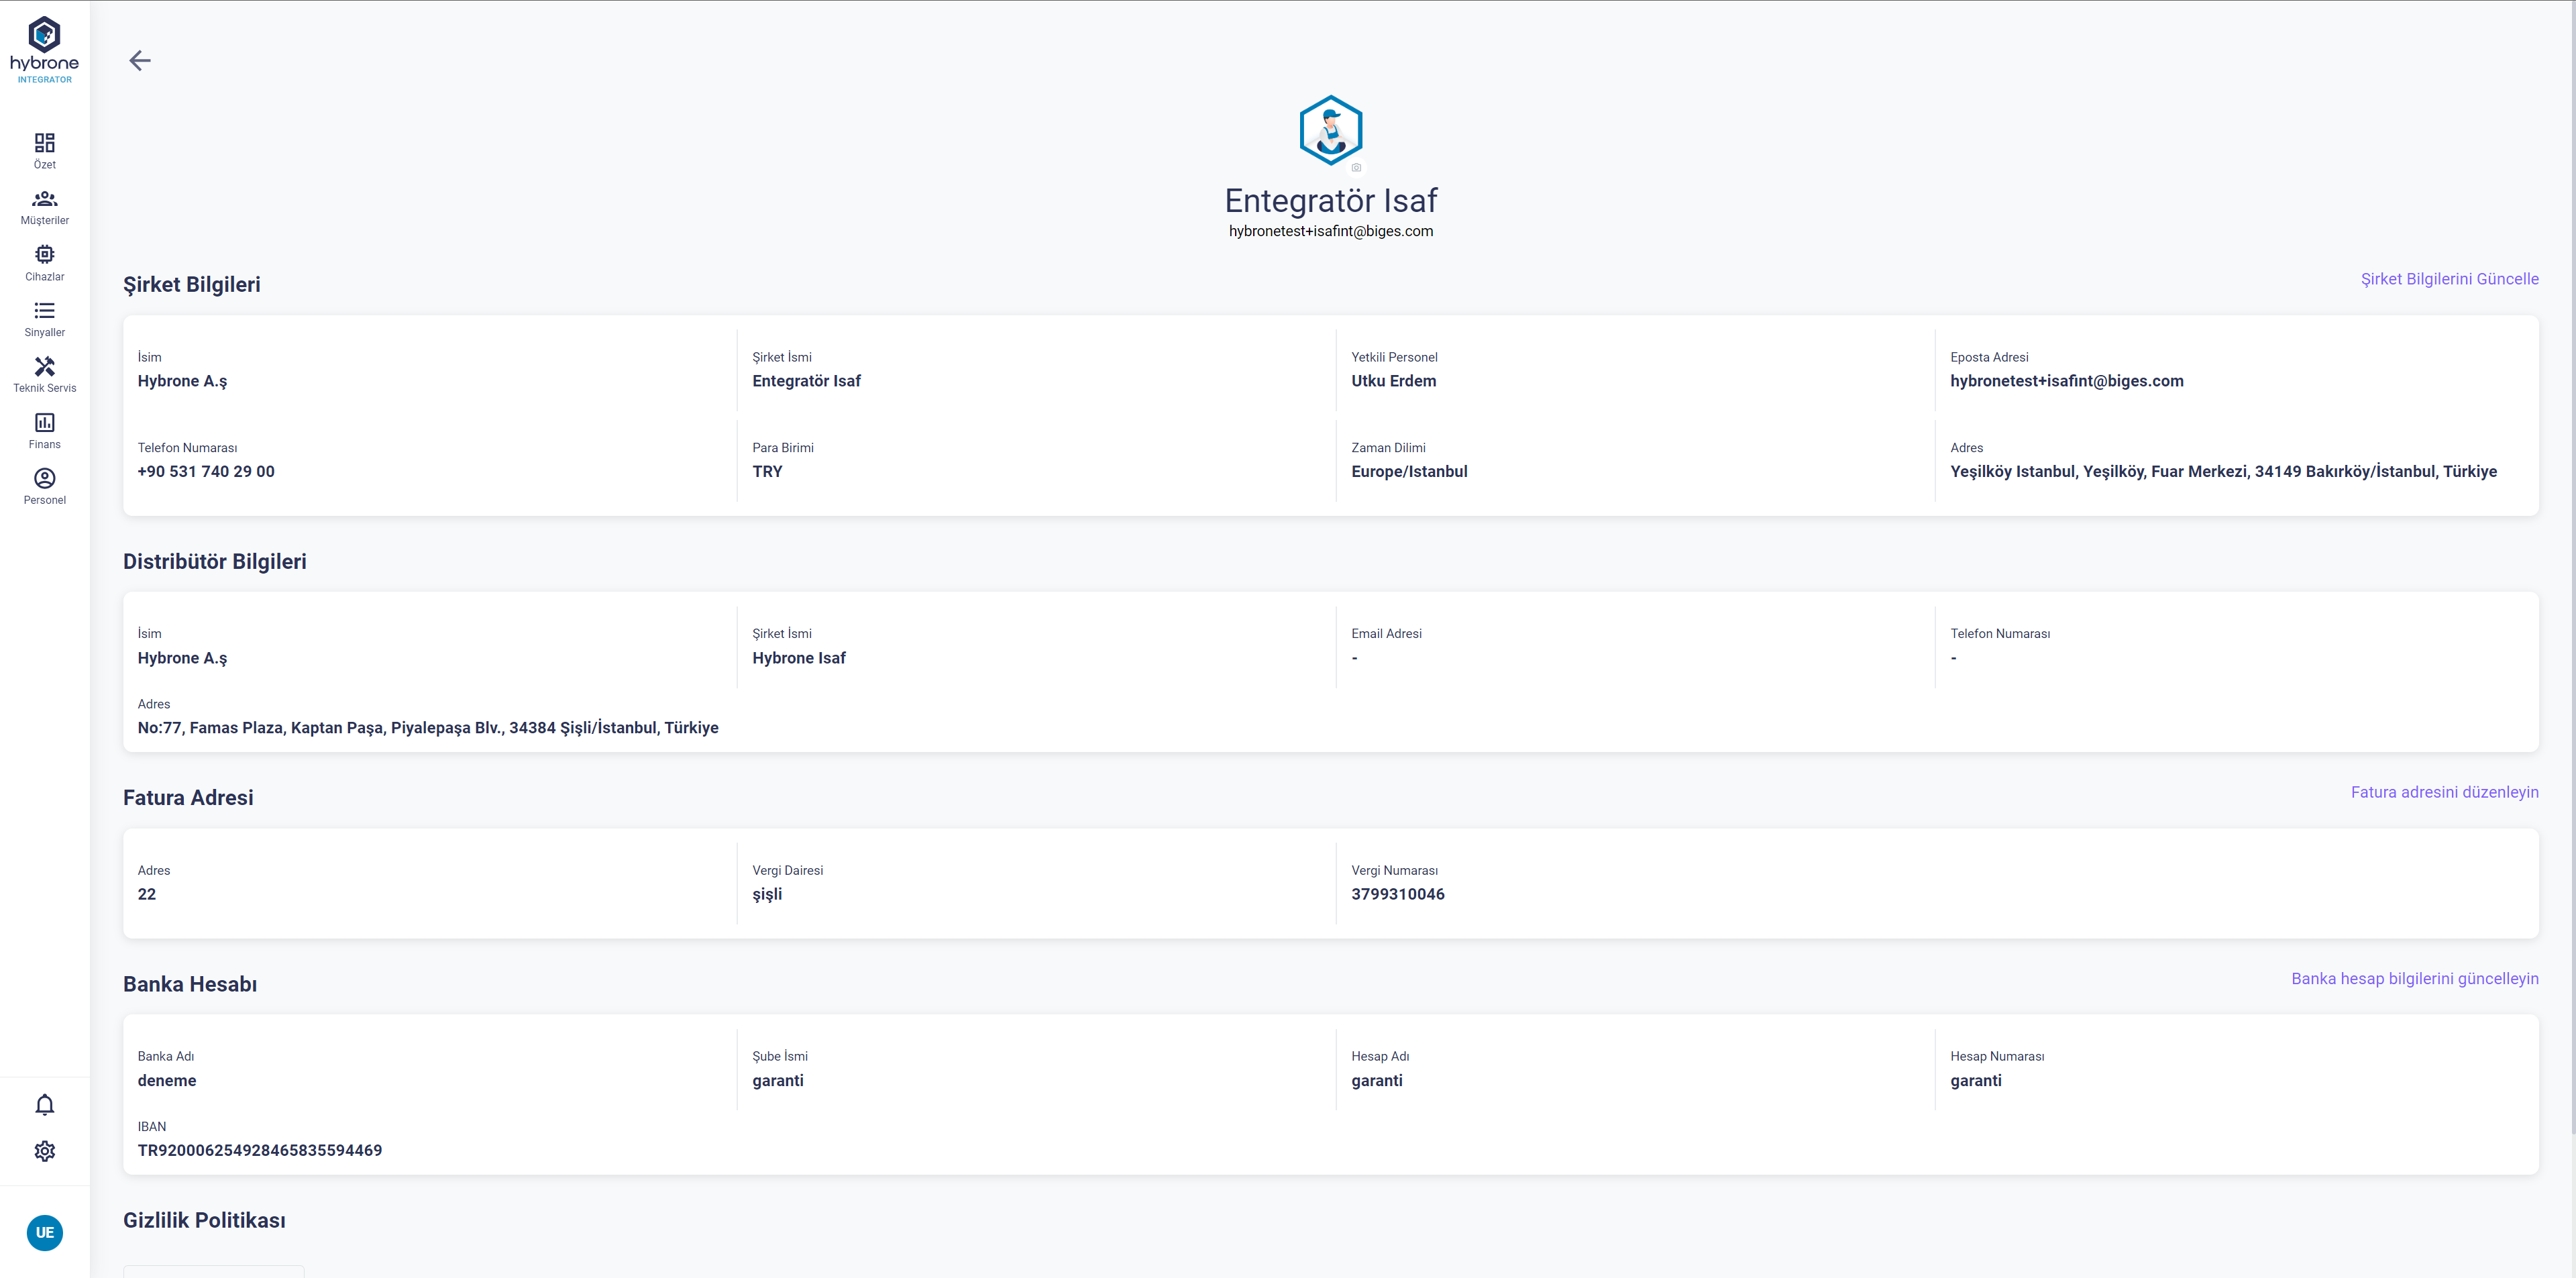The height and width of the screenshot is (1278, 2576).
Task: Open the Finans chart icon
Action: click(44, 430)
